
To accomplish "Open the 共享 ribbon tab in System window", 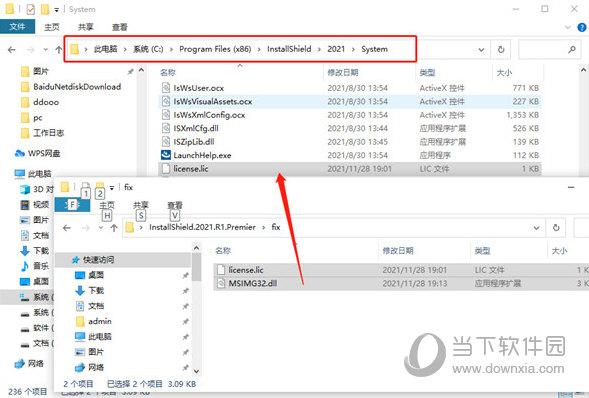I will pos(86,27).
